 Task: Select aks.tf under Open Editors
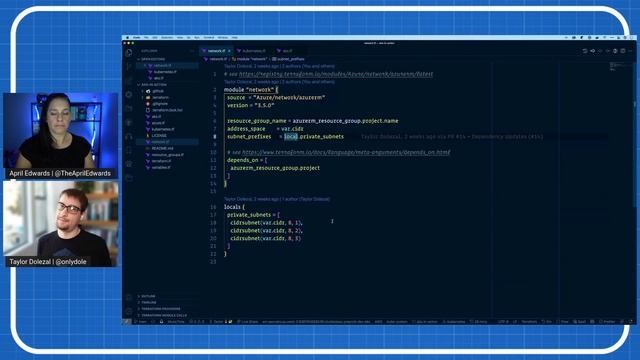click(x=158, y=78)
